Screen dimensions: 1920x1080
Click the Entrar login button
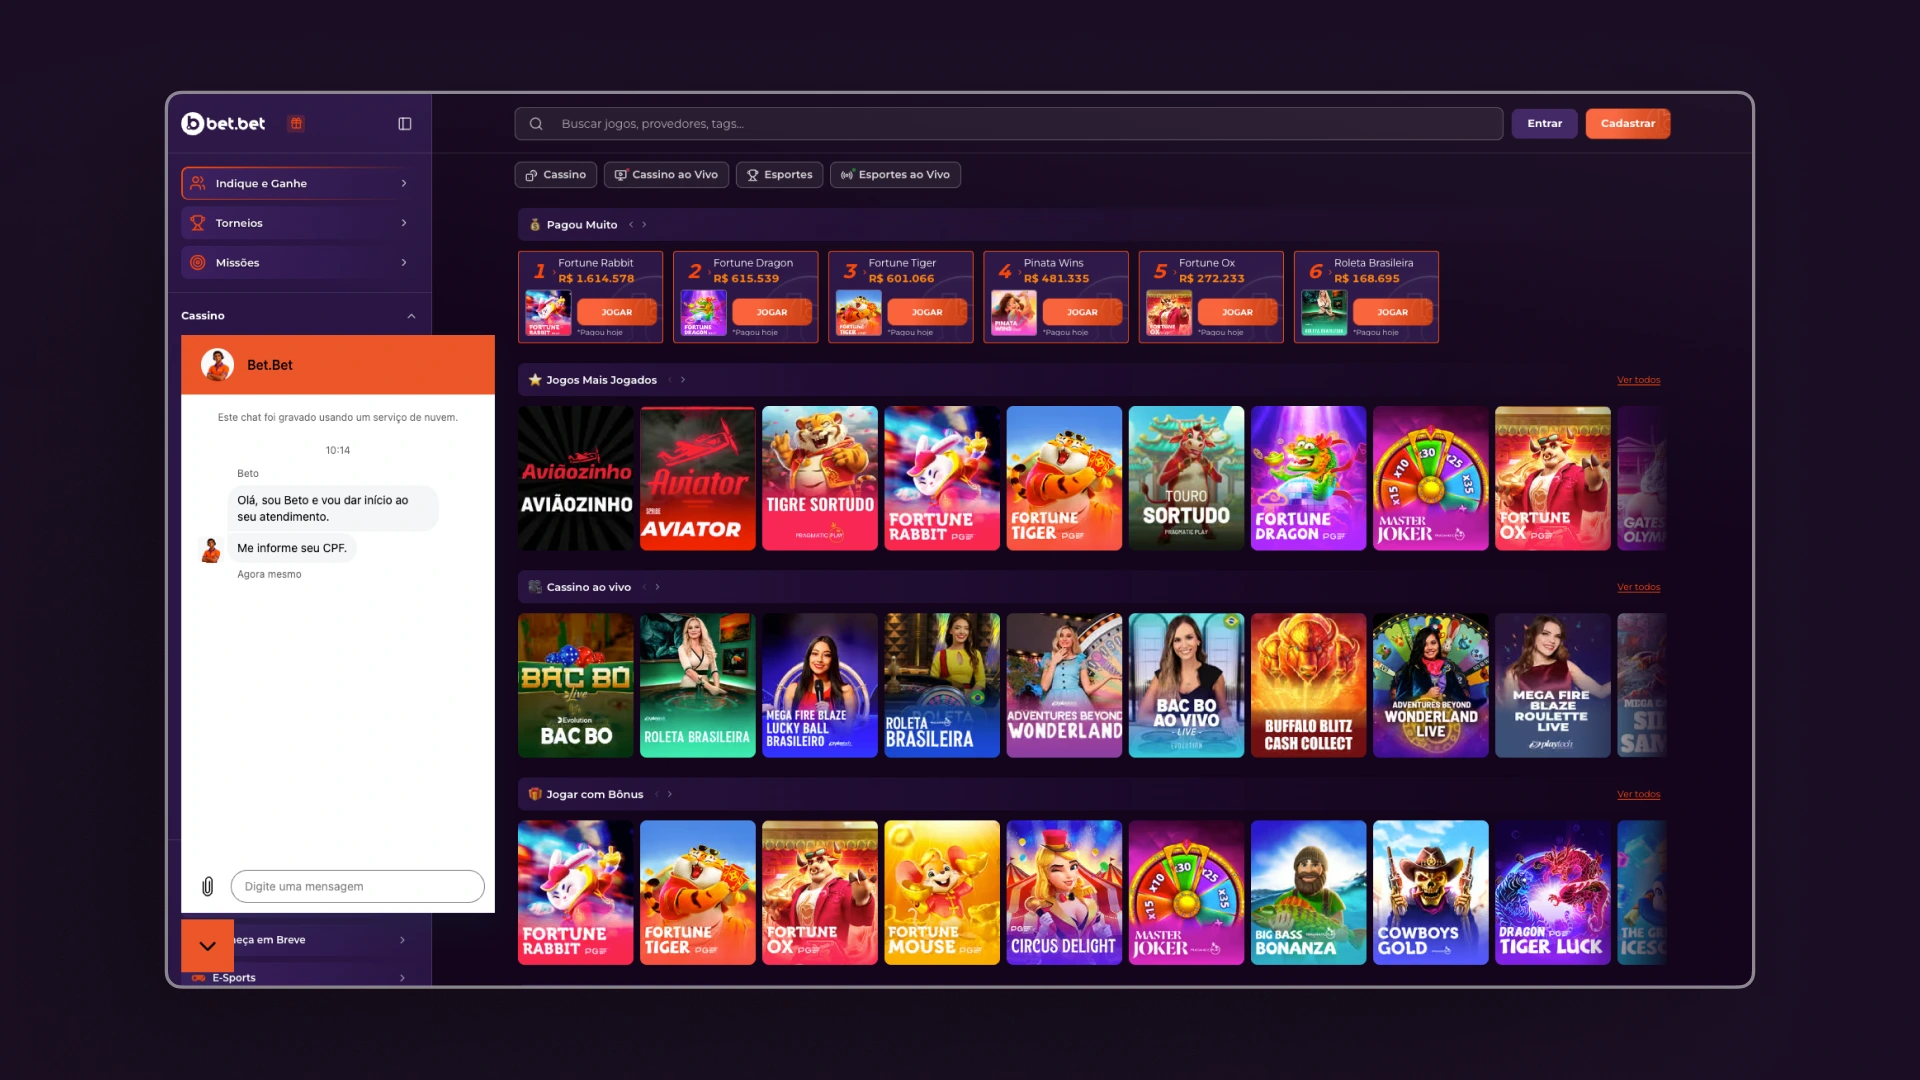coord(1545,124)
